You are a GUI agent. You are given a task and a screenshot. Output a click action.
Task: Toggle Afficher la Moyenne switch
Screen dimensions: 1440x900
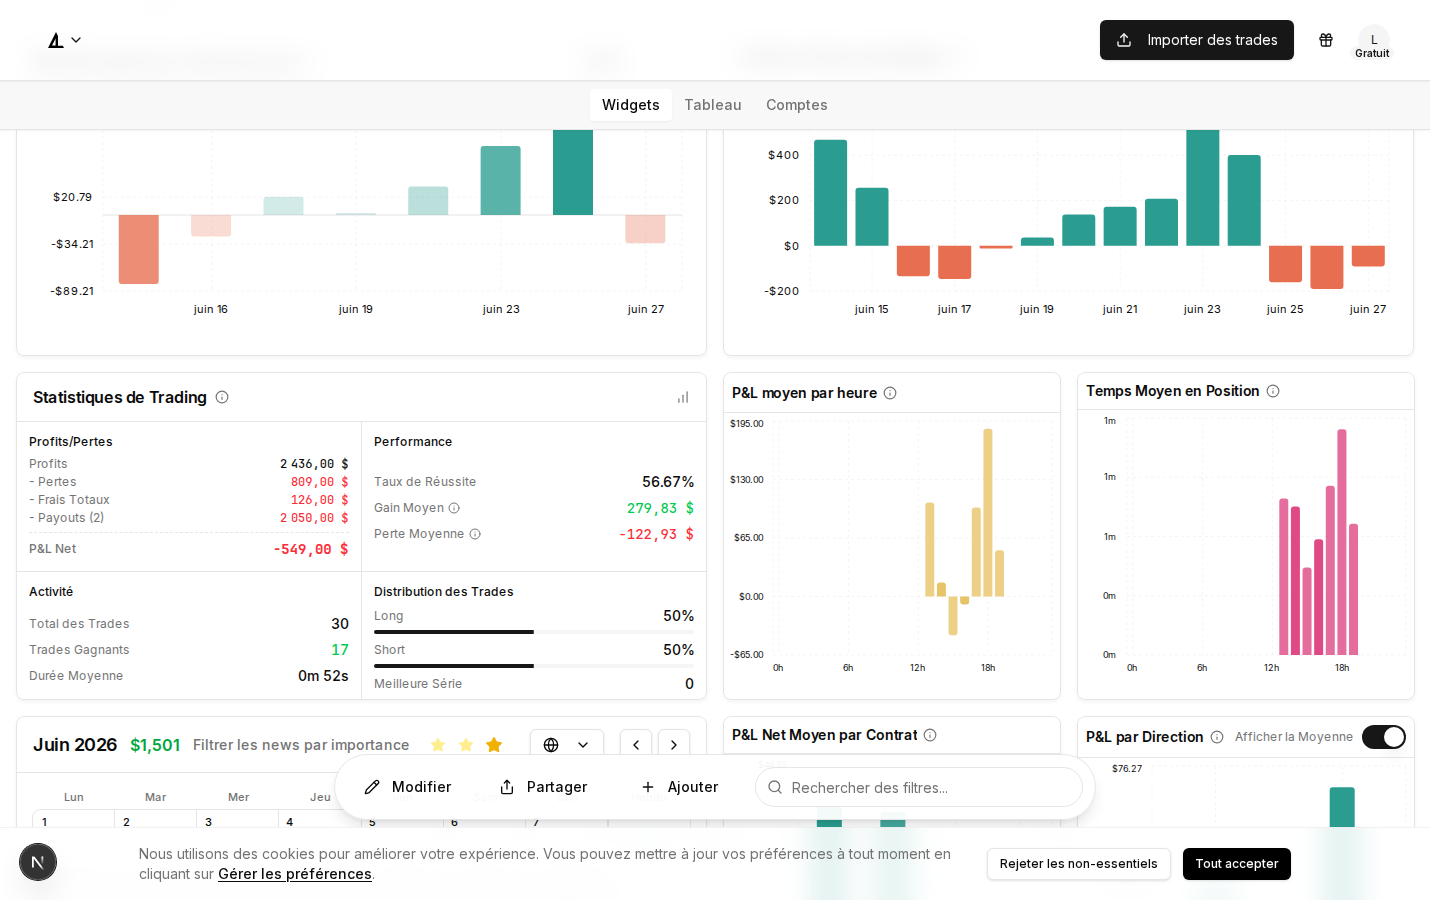[1384, 737]
